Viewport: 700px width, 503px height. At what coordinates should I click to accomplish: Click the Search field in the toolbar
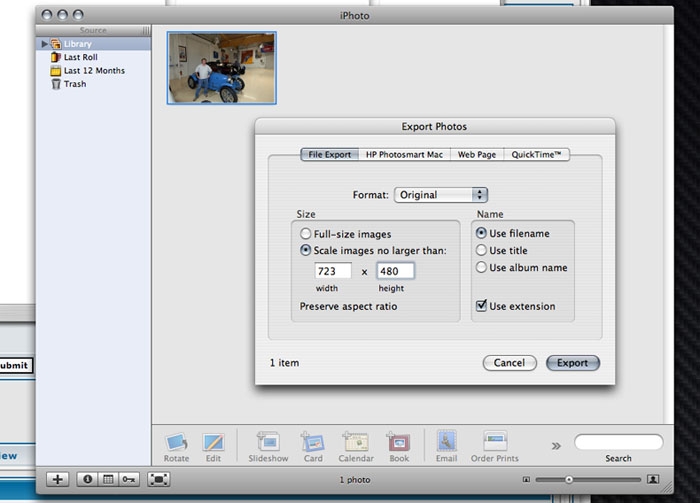click(x=618, y=442)
